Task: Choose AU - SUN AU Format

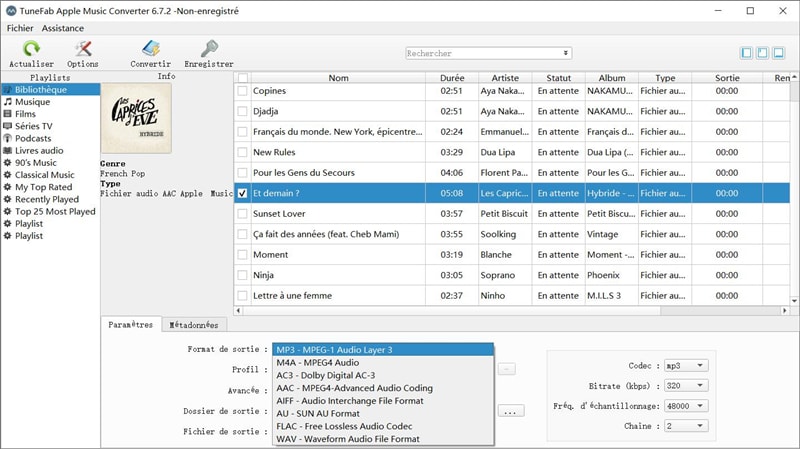Action: (x=383, y=413)
